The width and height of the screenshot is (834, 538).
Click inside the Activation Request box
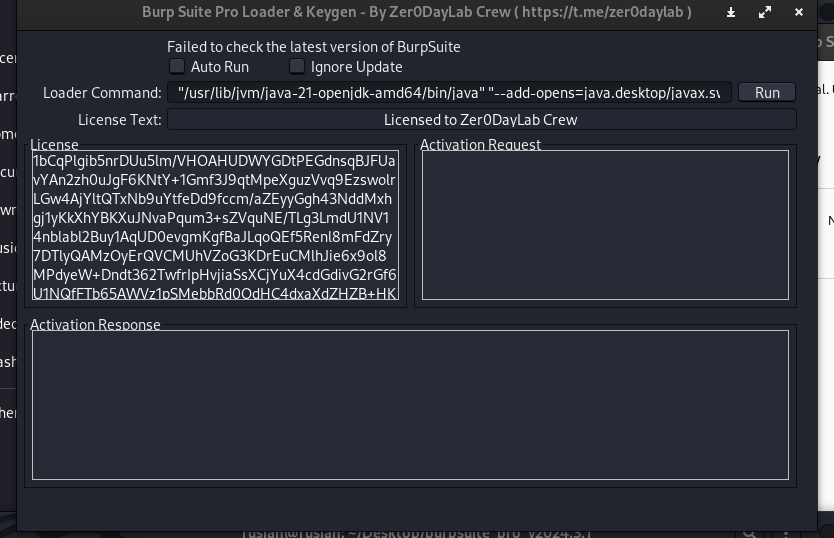605,225
